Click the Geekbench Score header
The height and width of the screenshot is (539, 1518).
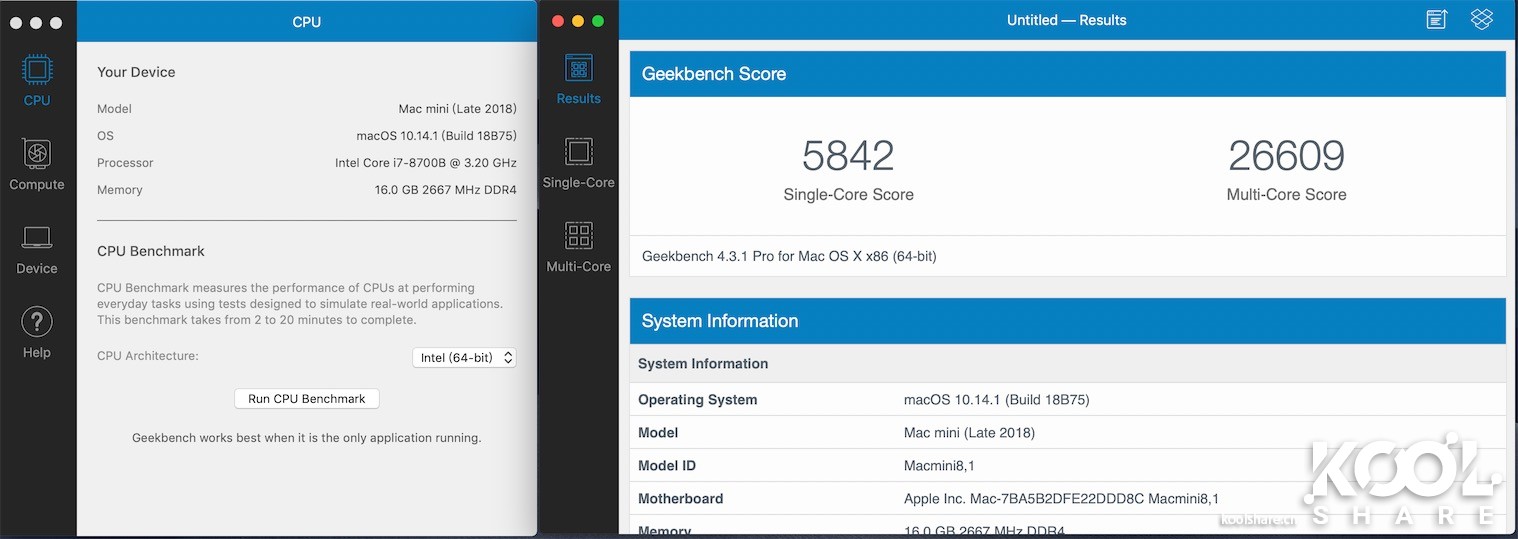(1068, 74)
